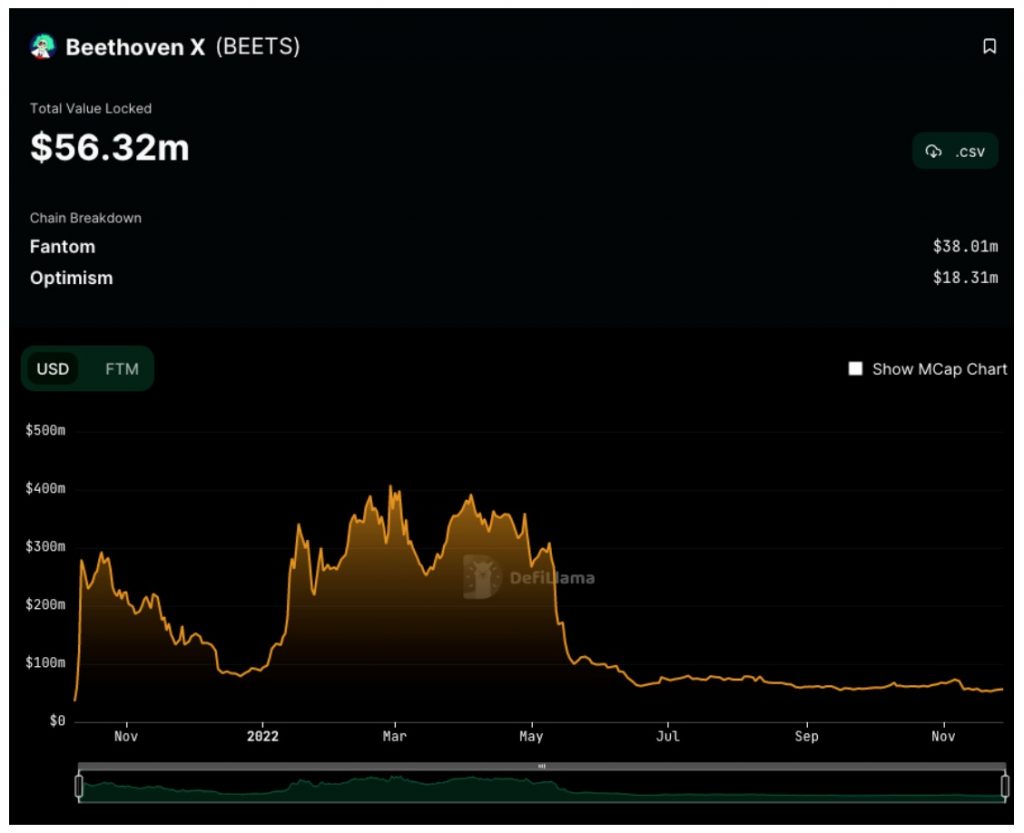Click the $300m y-axis label
1024x833 pixels.
coord(45,546)
